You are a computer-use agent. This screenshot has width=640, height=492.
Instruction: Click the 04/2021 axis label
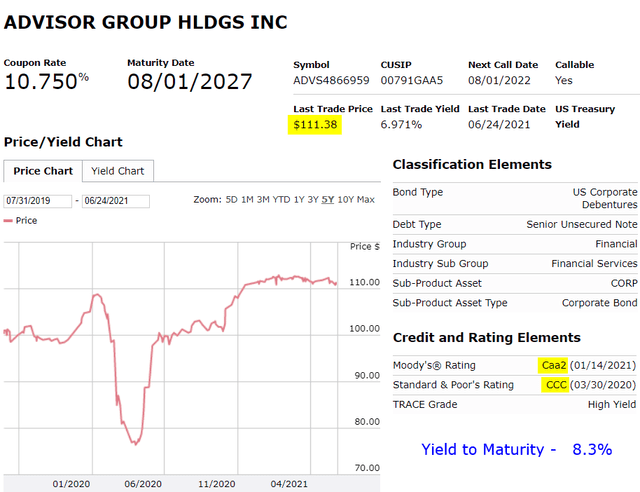[289, 484]
